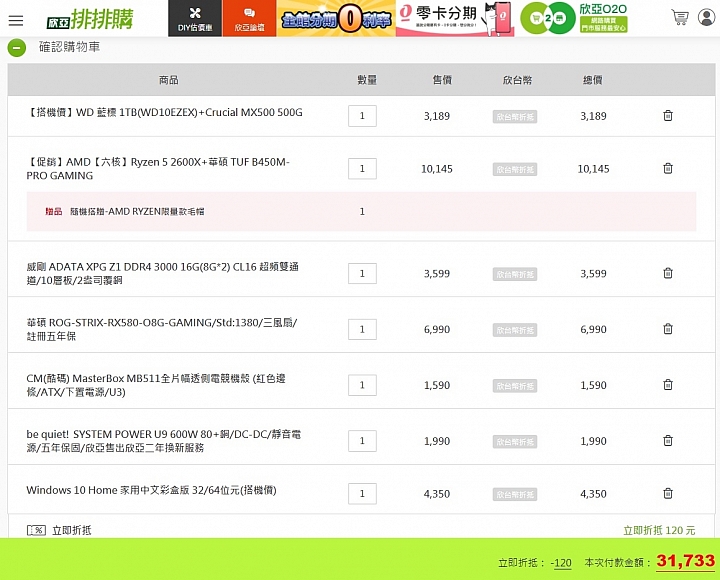Open the 欣亞O2O banner
The width and height of the screenshot is (720, 580).
pos(574,18)
